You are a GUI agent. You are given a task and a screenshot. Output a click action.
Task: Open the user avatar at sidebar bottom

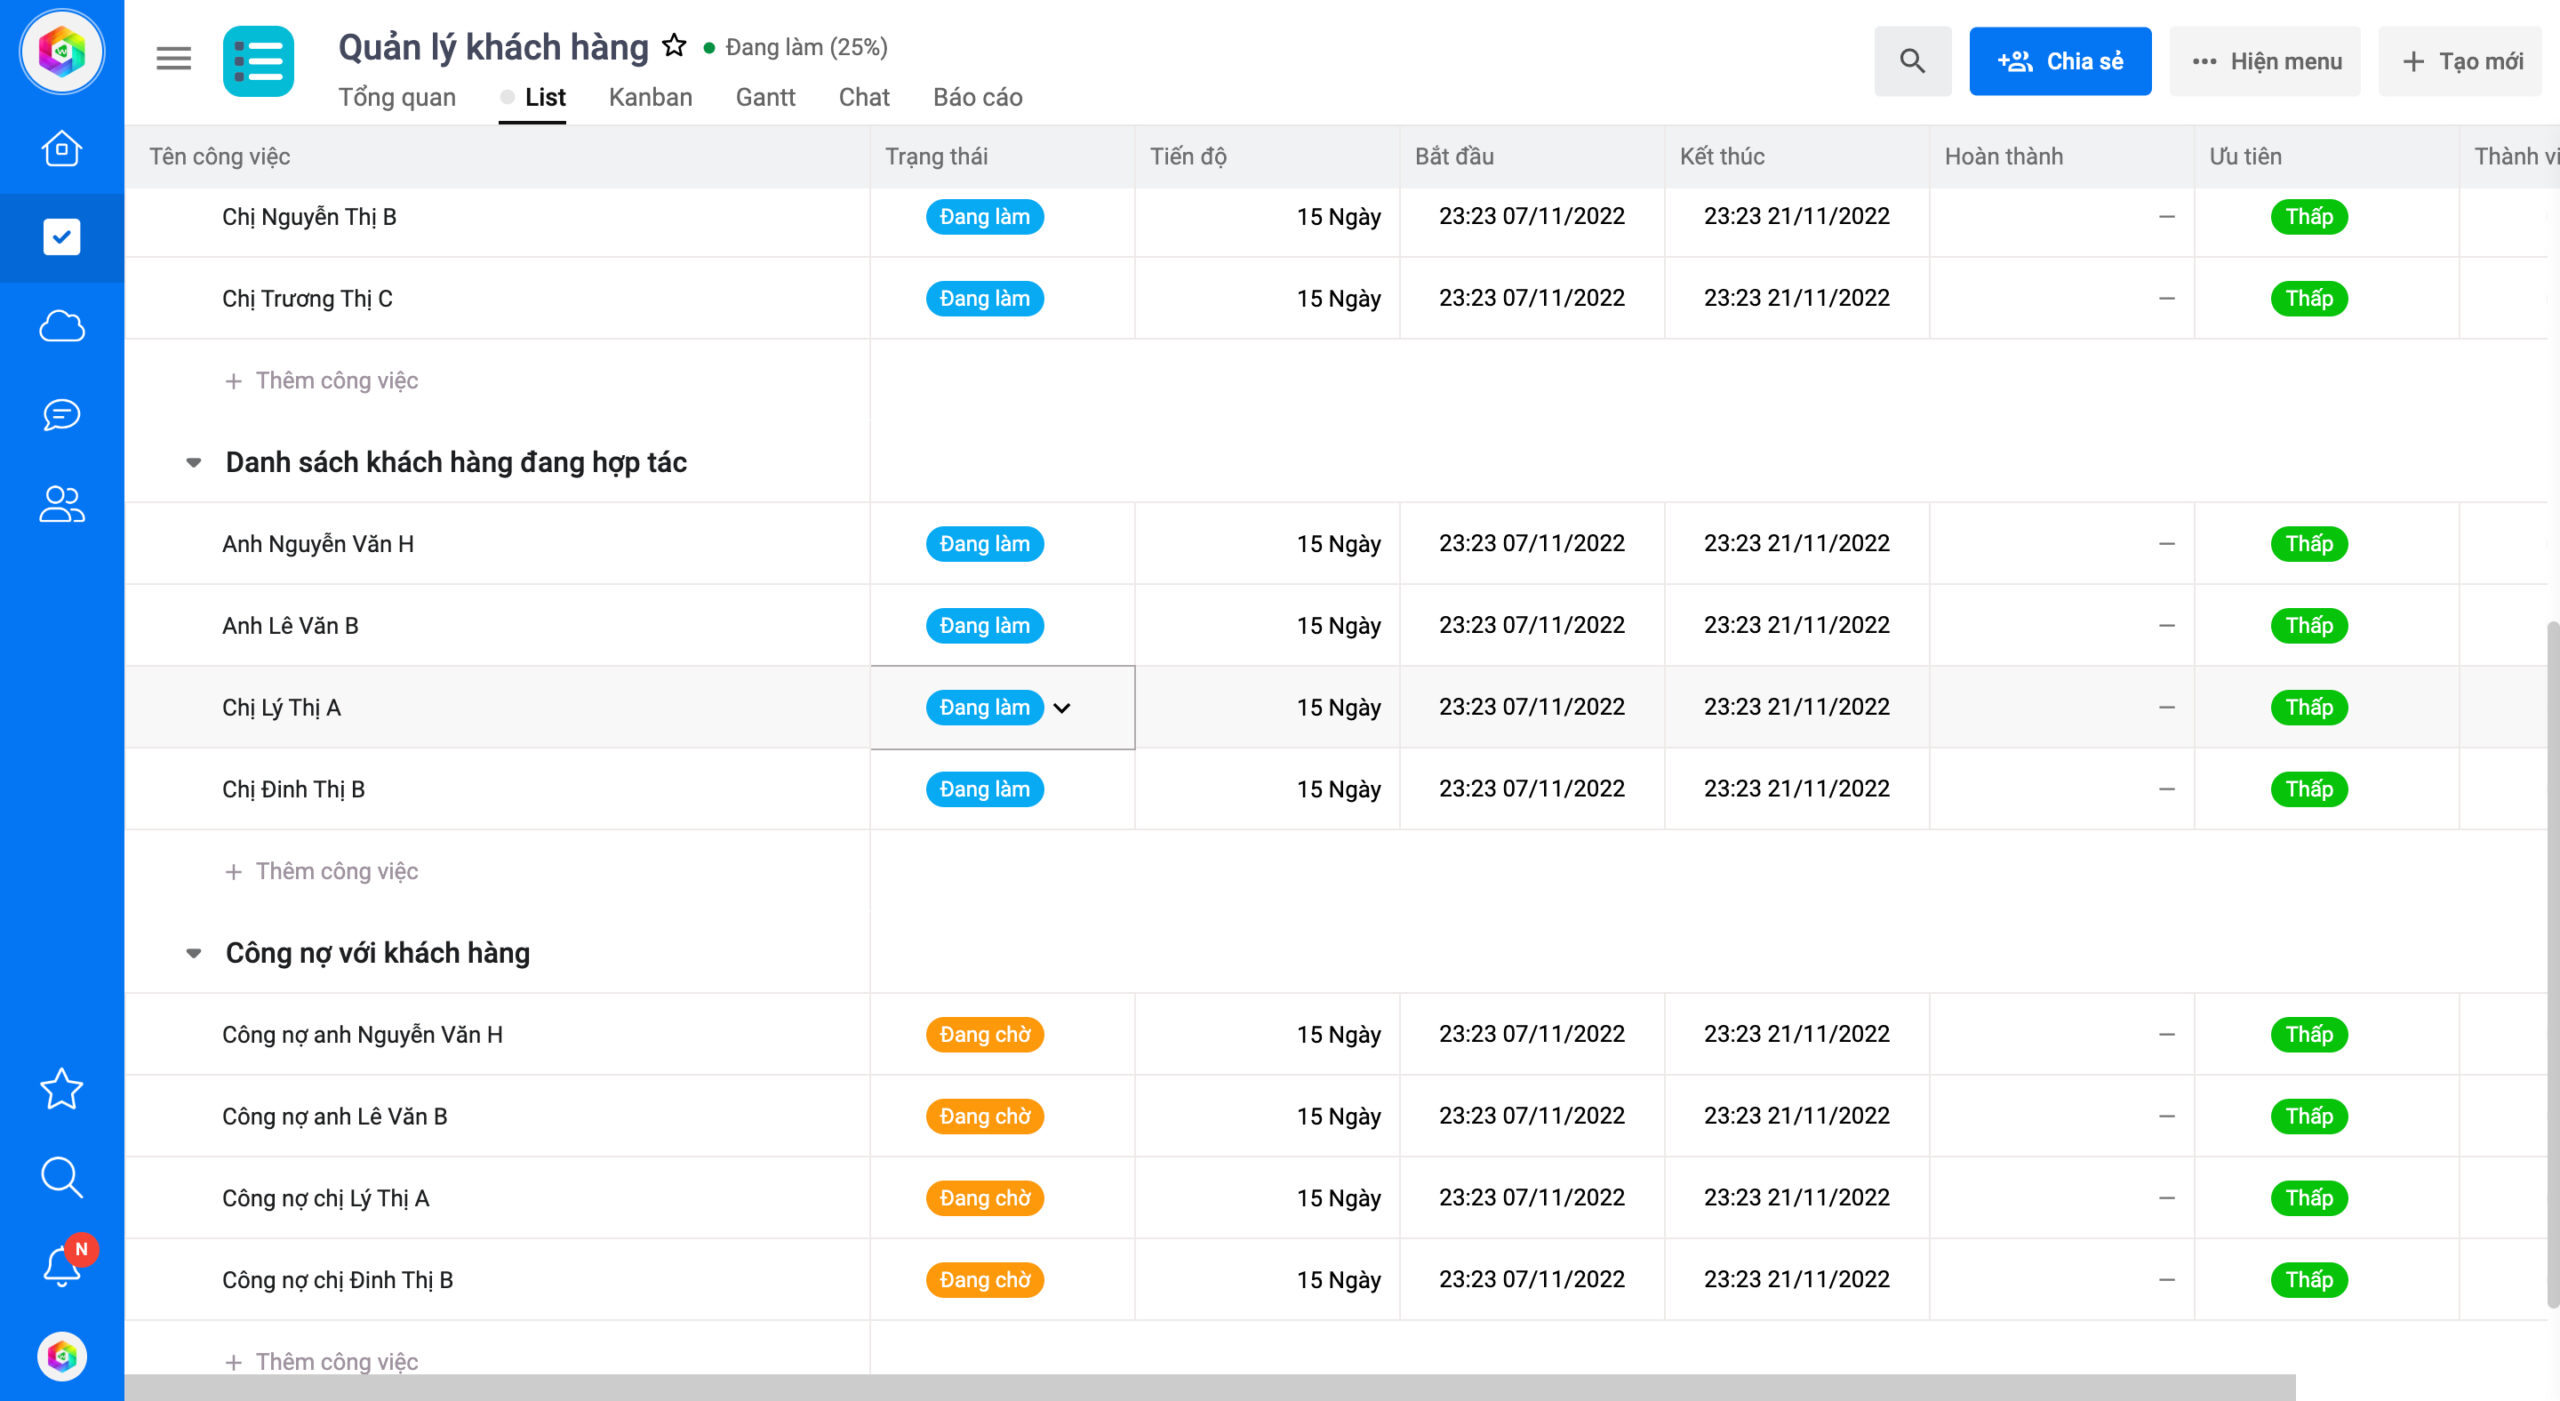62,1357
